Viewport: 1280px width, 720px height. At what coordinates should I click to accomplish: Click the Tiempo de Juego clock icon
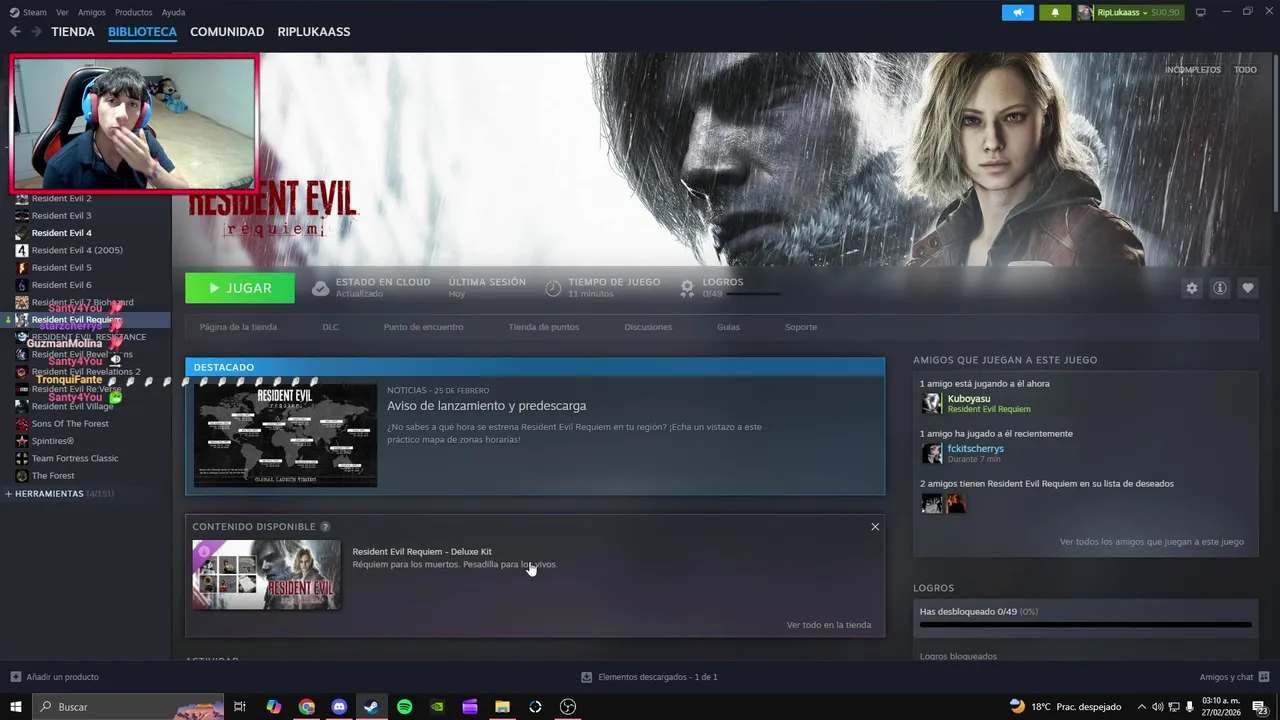pos(553,288)
